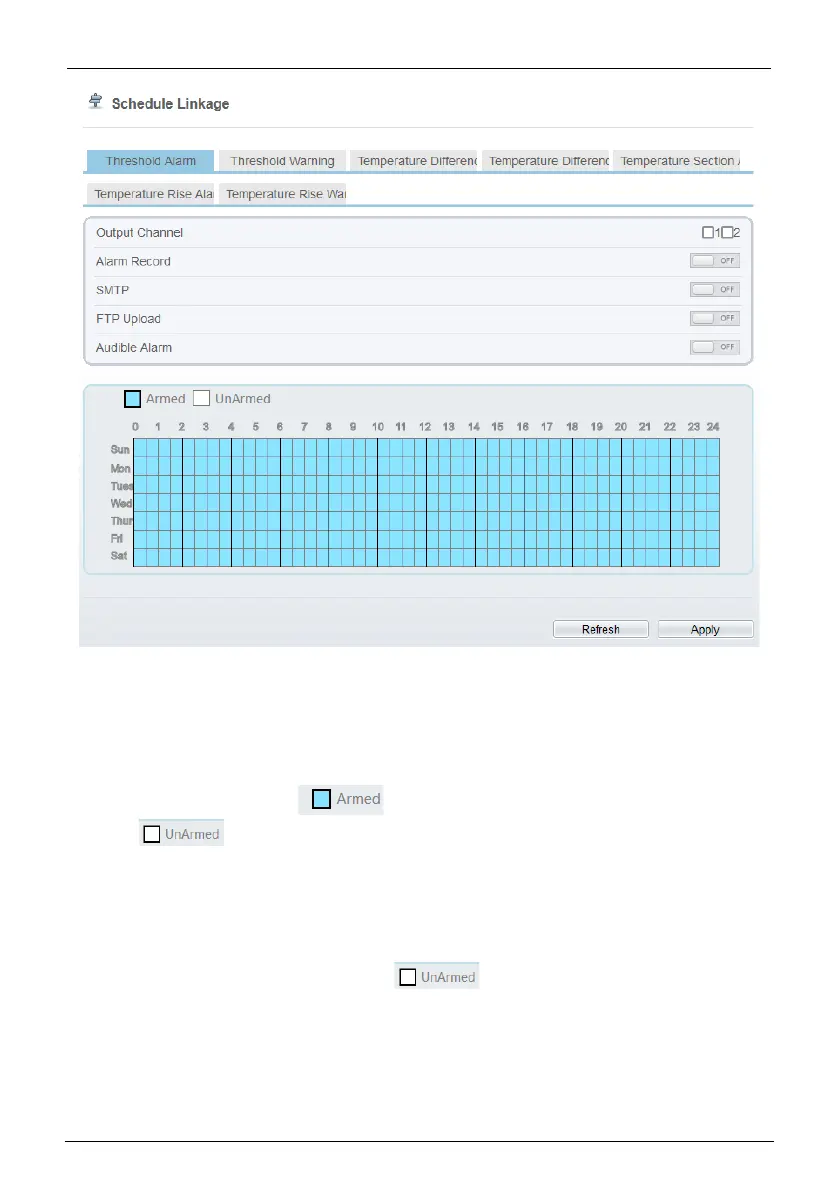Click the Sat row label in schedule
The height and width of the screenshot is (1191, 839).
(119, 555)
